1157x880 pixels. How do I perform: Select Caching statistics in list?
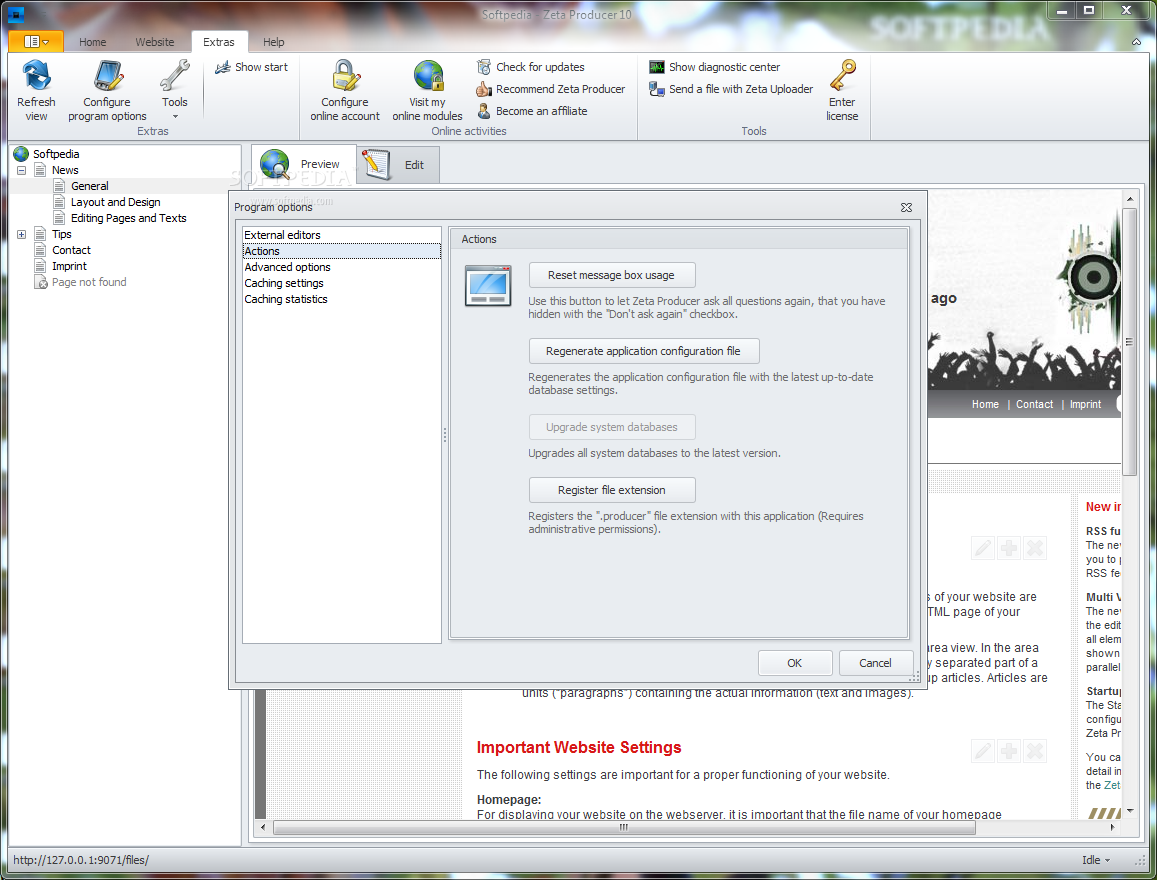(342, 299)
